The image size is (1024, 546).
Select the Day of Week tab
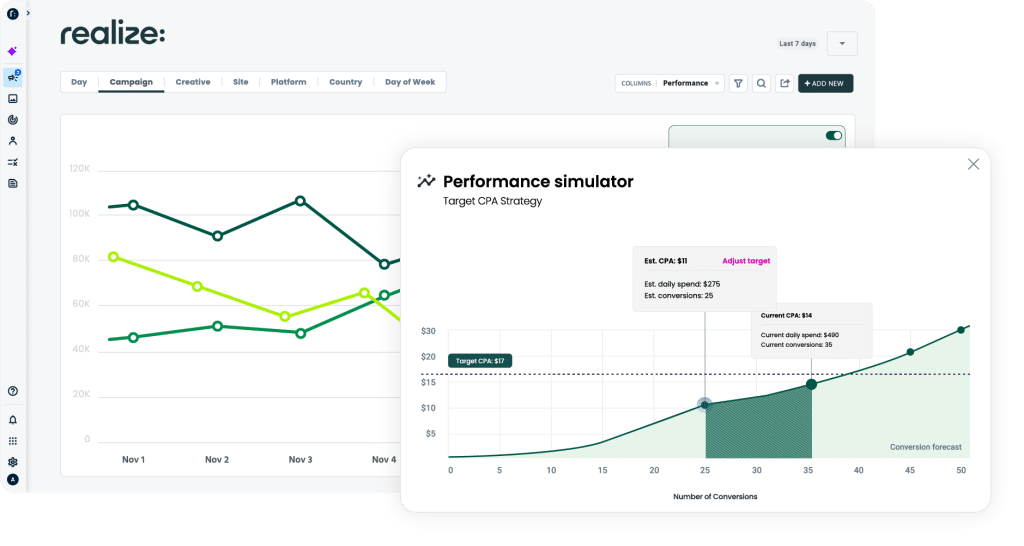click(409, 82)
